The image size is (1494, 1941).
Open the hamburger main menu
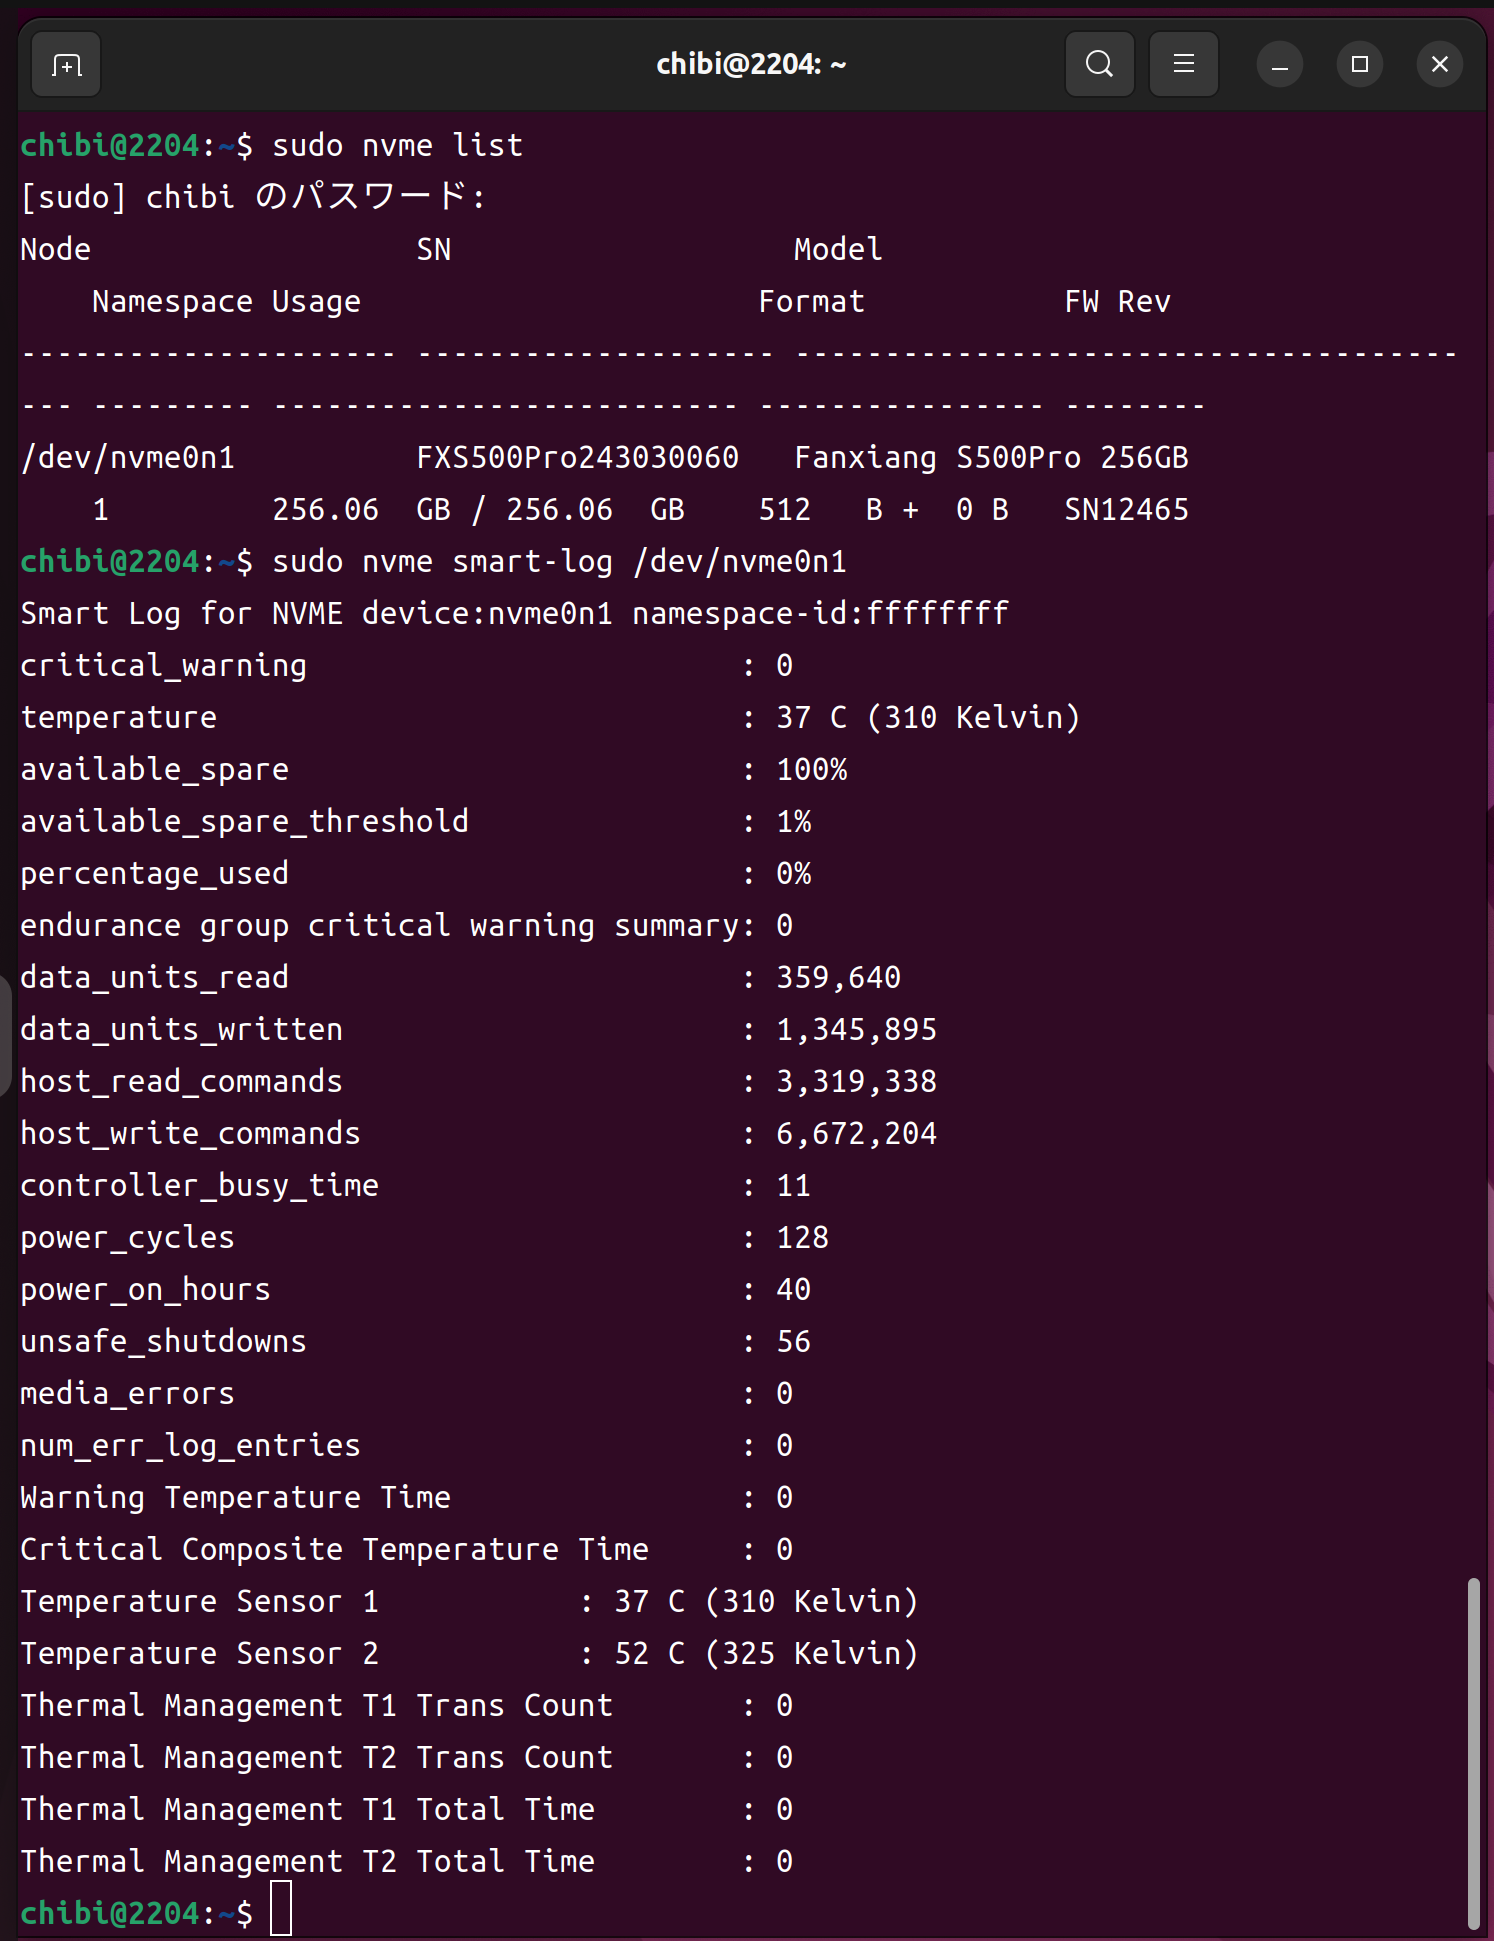point(1183,65)
